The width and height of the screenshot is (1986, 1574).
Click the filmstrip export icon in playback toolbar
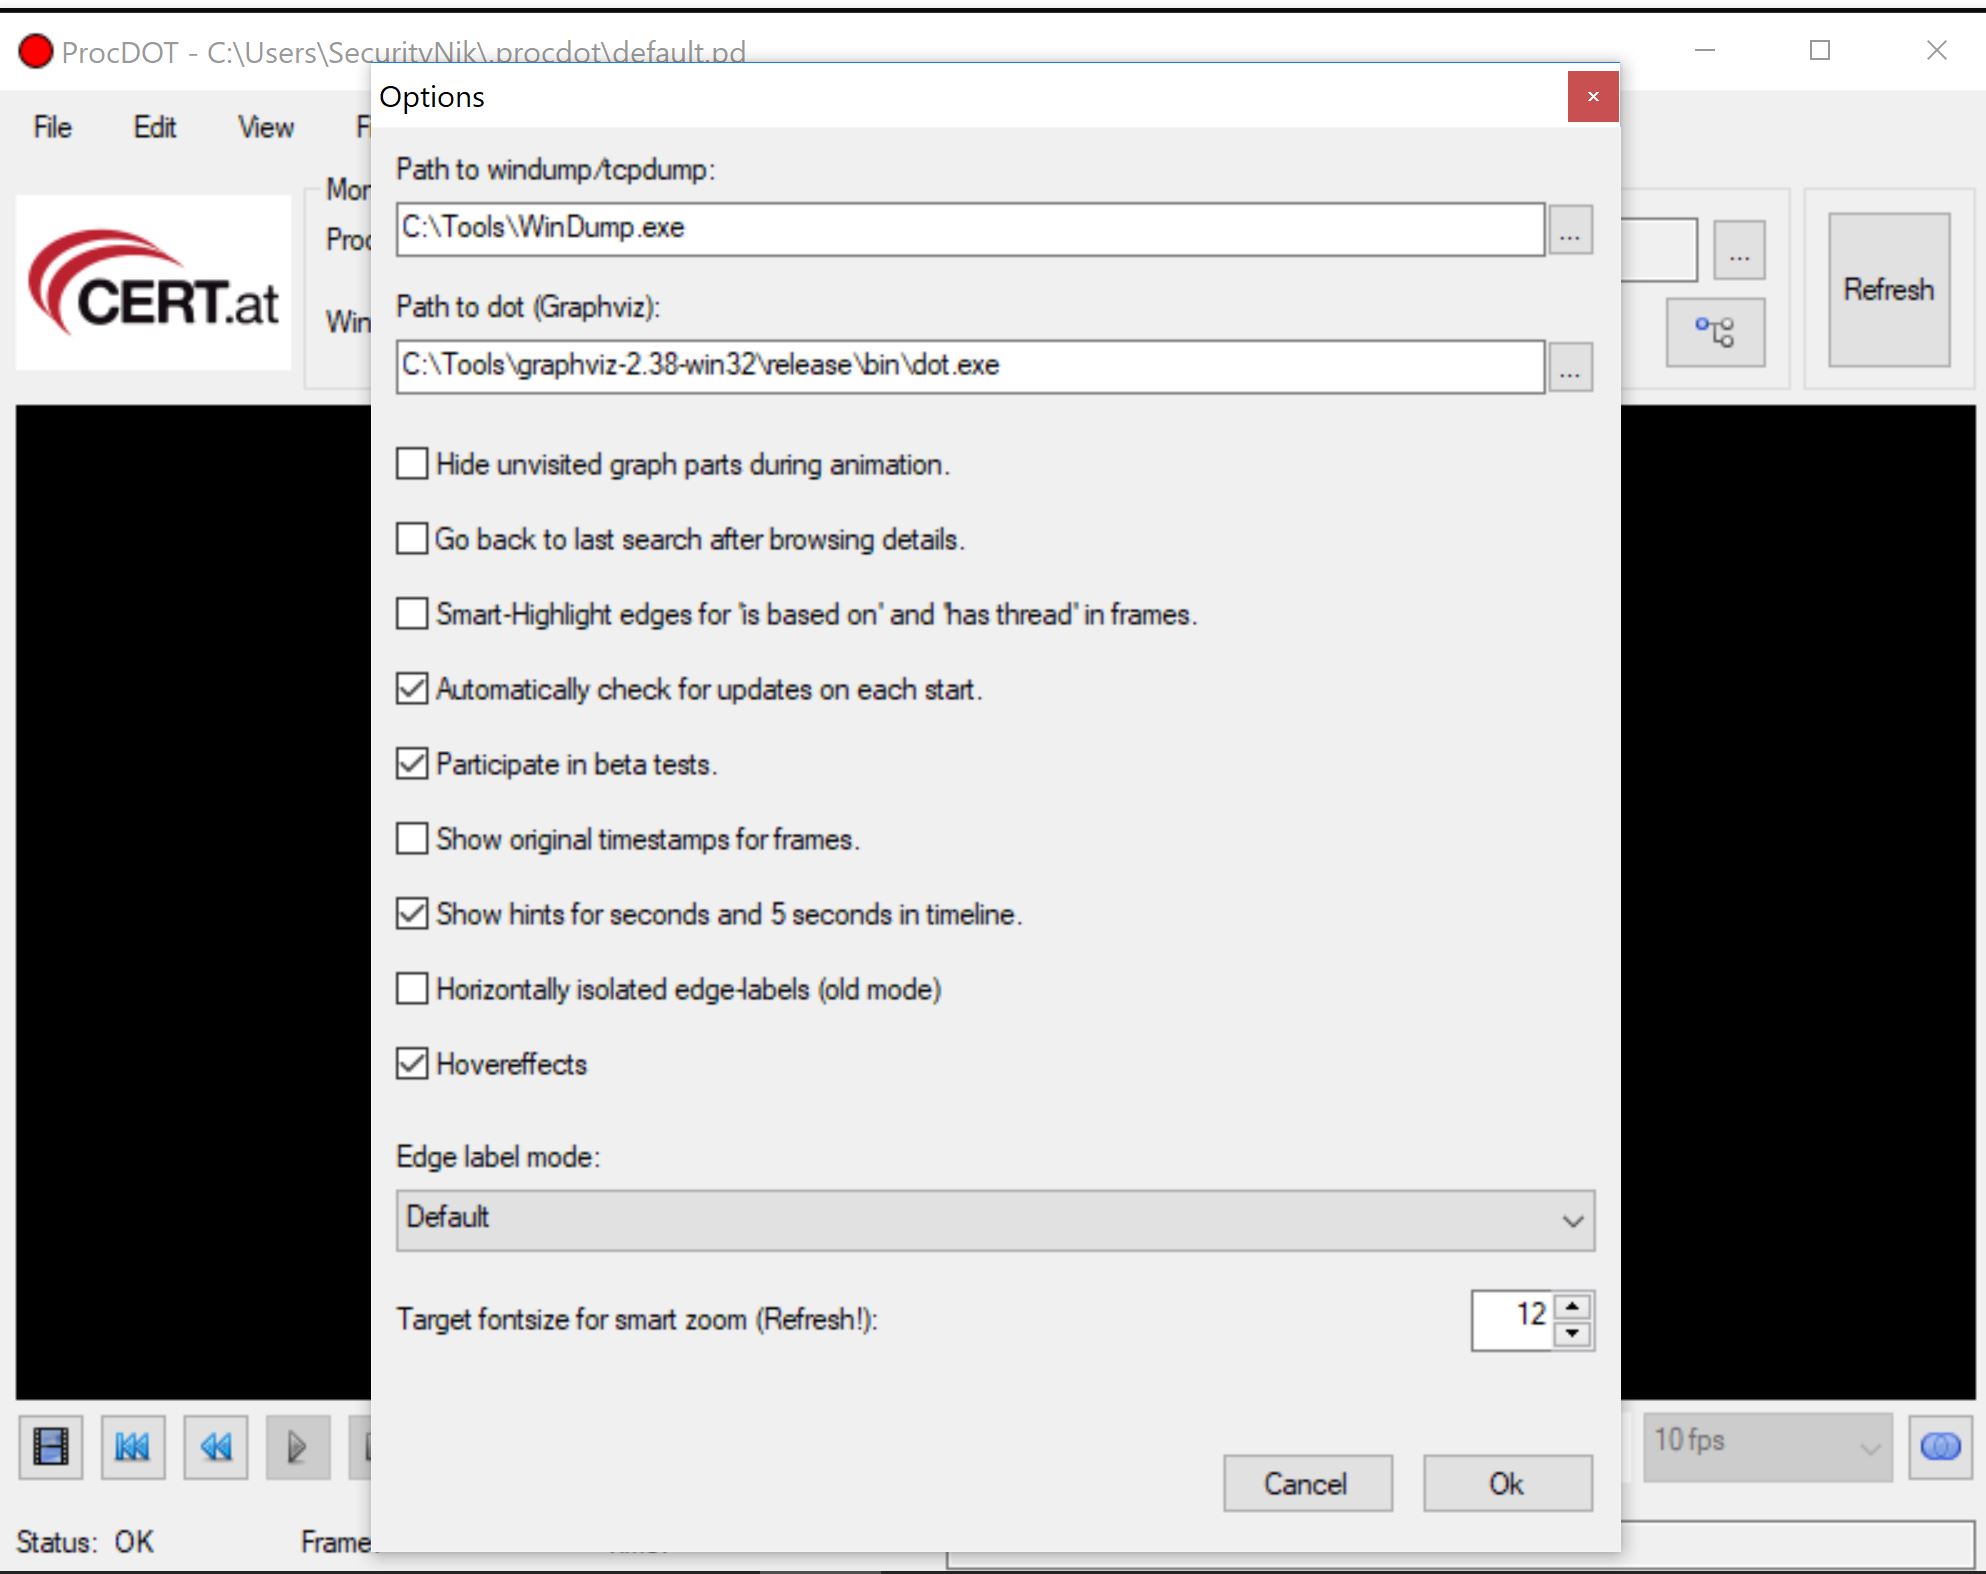(x=50, y=1447)
